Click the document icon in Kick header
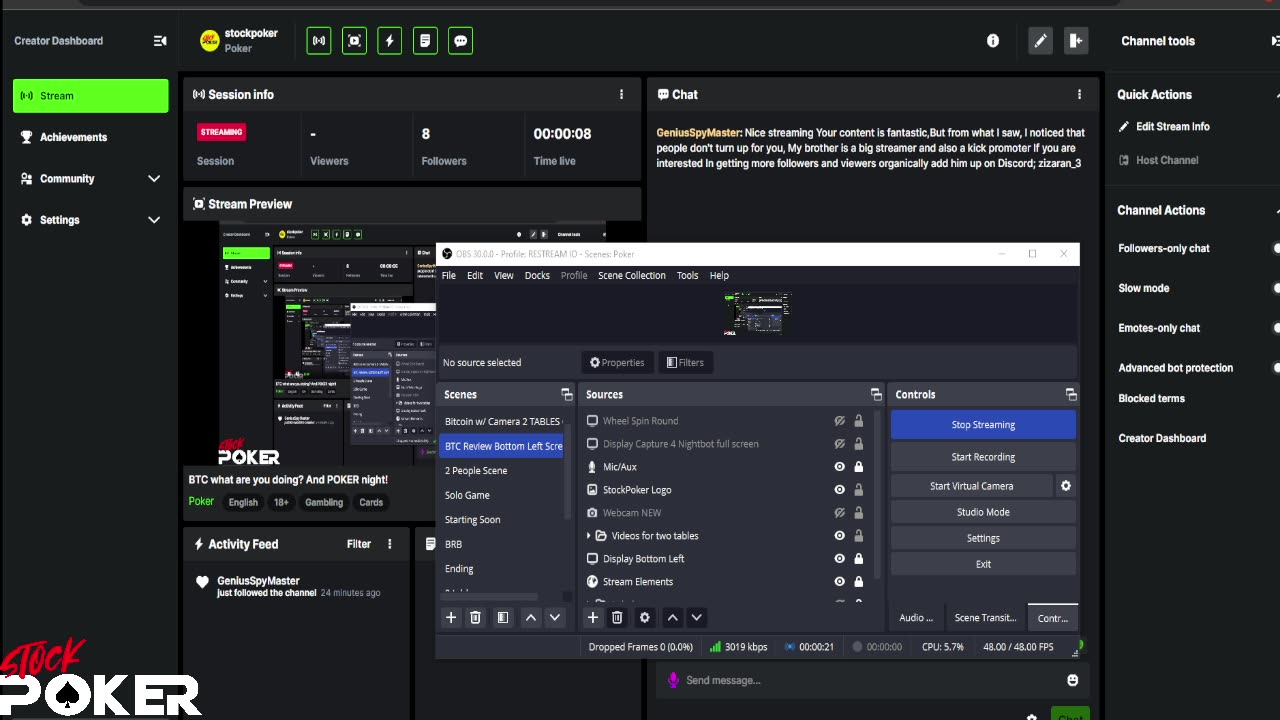The width and height of the screenshot is (1280, 720). coord(425,41)
